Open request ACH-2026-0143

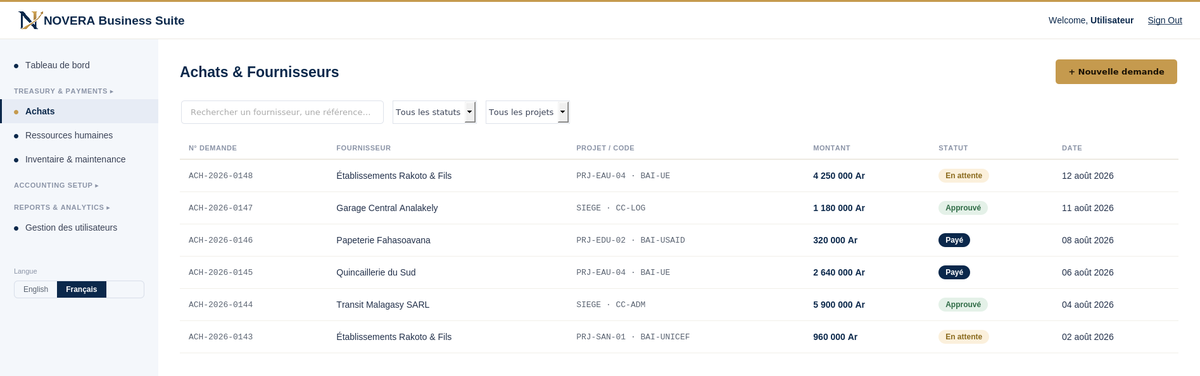(x=221, y=337)
